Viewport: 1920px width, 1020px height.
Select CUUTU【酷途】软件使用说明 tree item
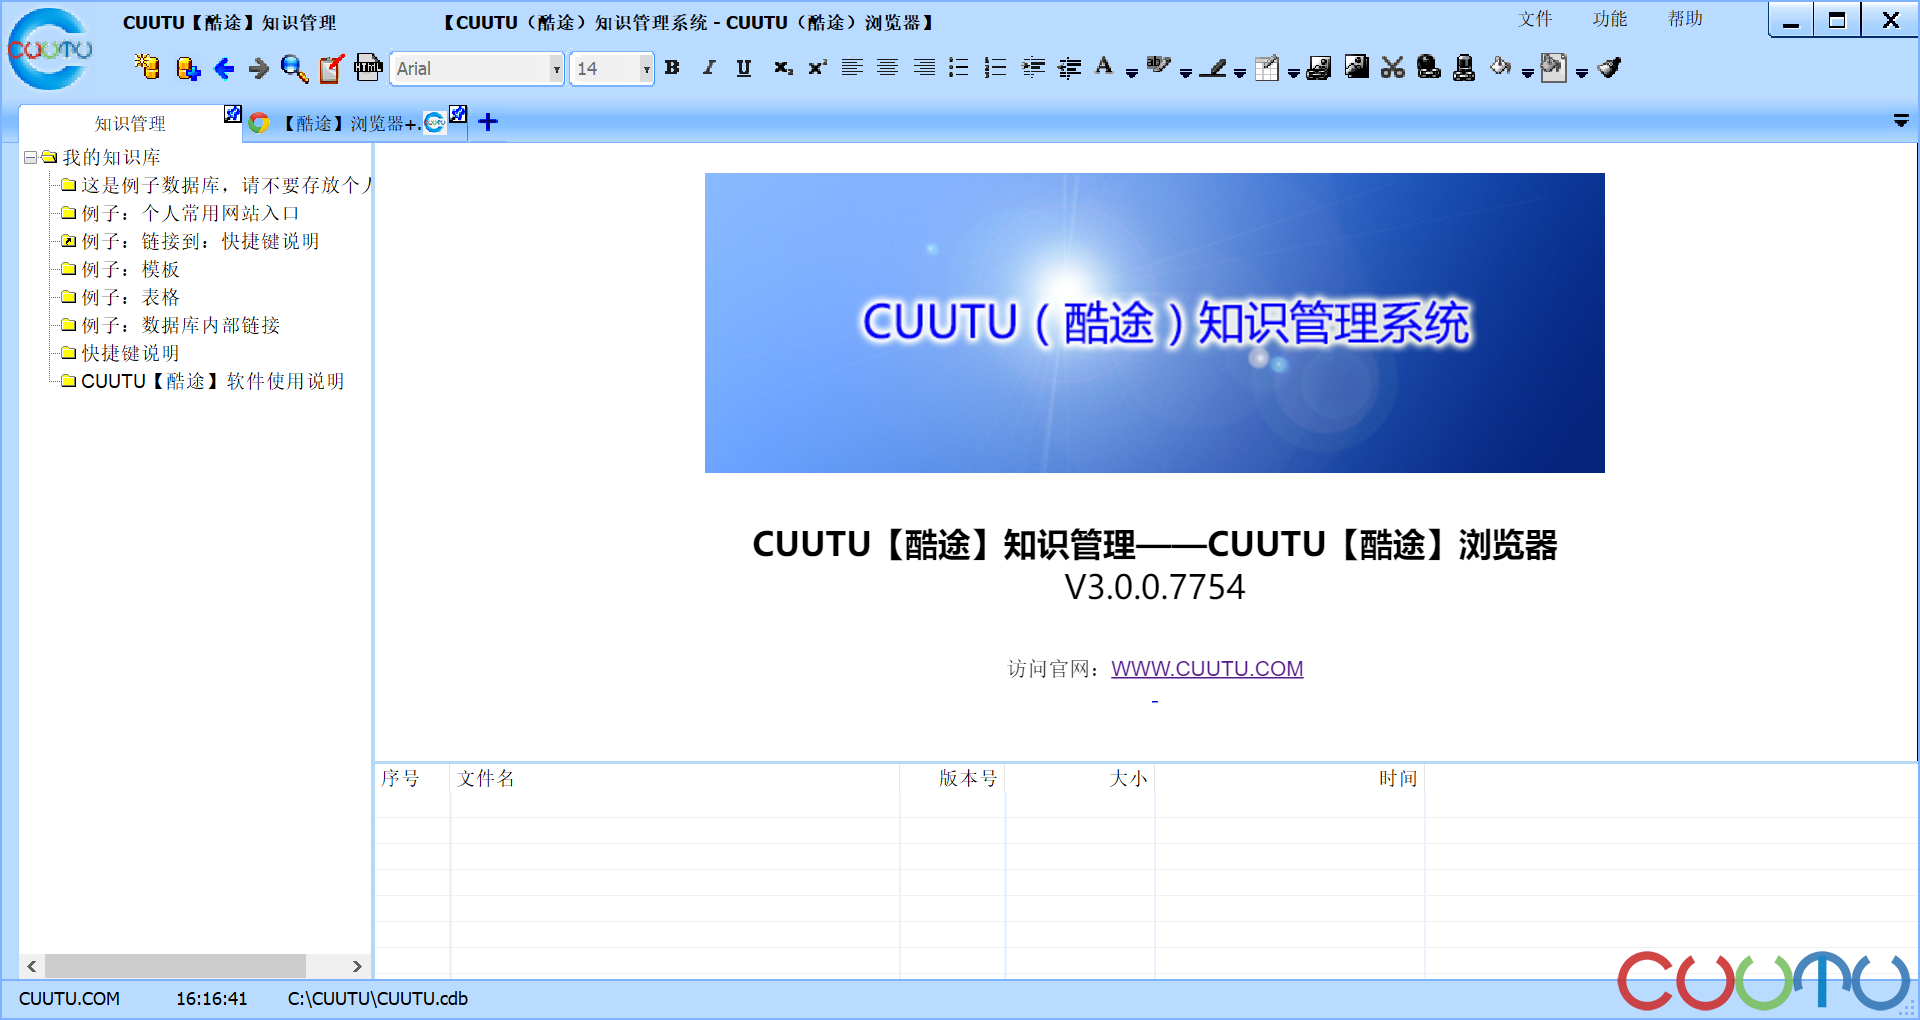[213, 381]
